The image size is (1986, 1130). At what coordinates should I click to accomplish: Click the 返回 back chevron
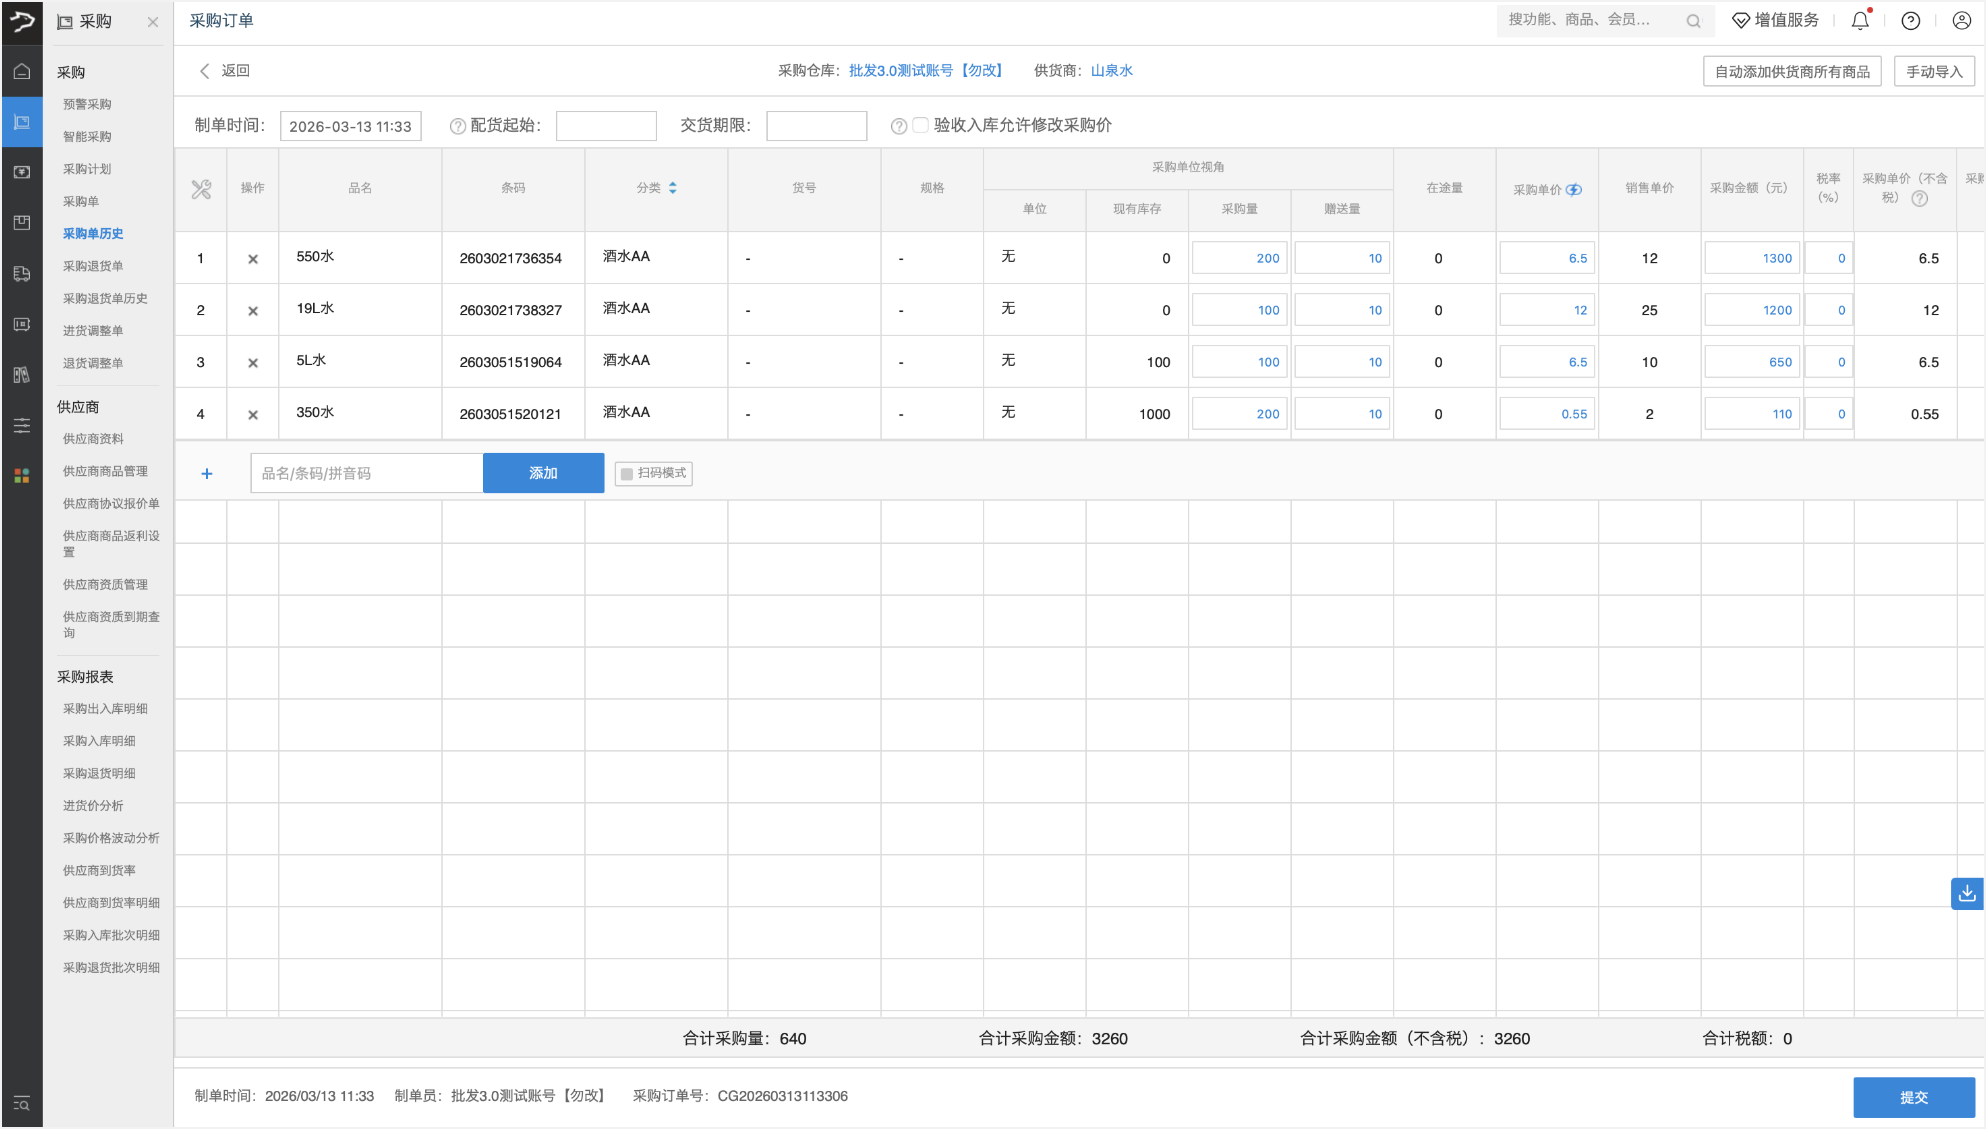205,71
